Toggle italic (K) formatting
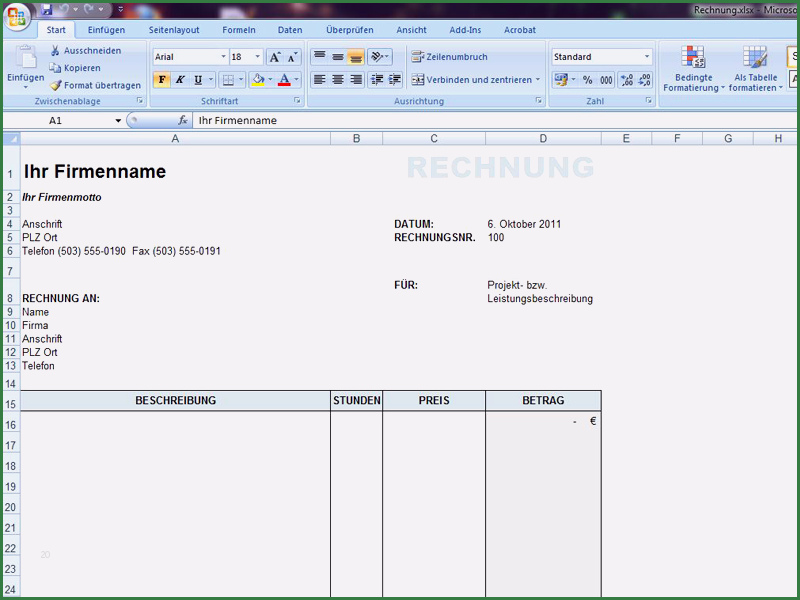 pos(180,80)
